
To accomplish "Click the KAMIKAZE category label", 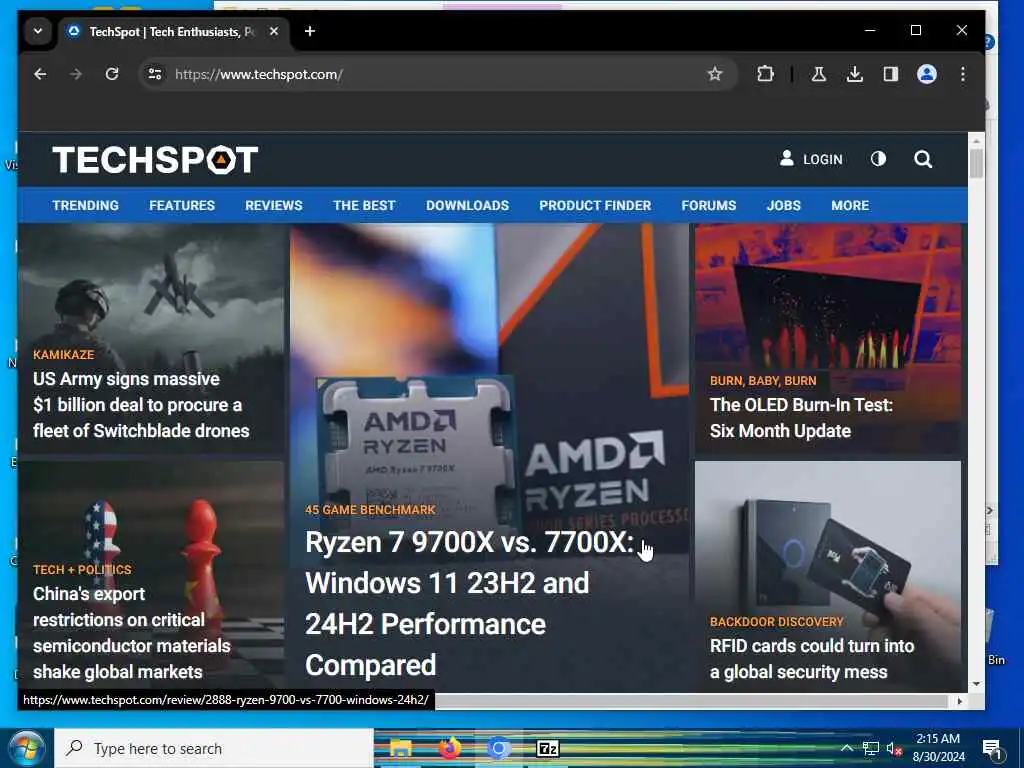I will pos(63,355).
